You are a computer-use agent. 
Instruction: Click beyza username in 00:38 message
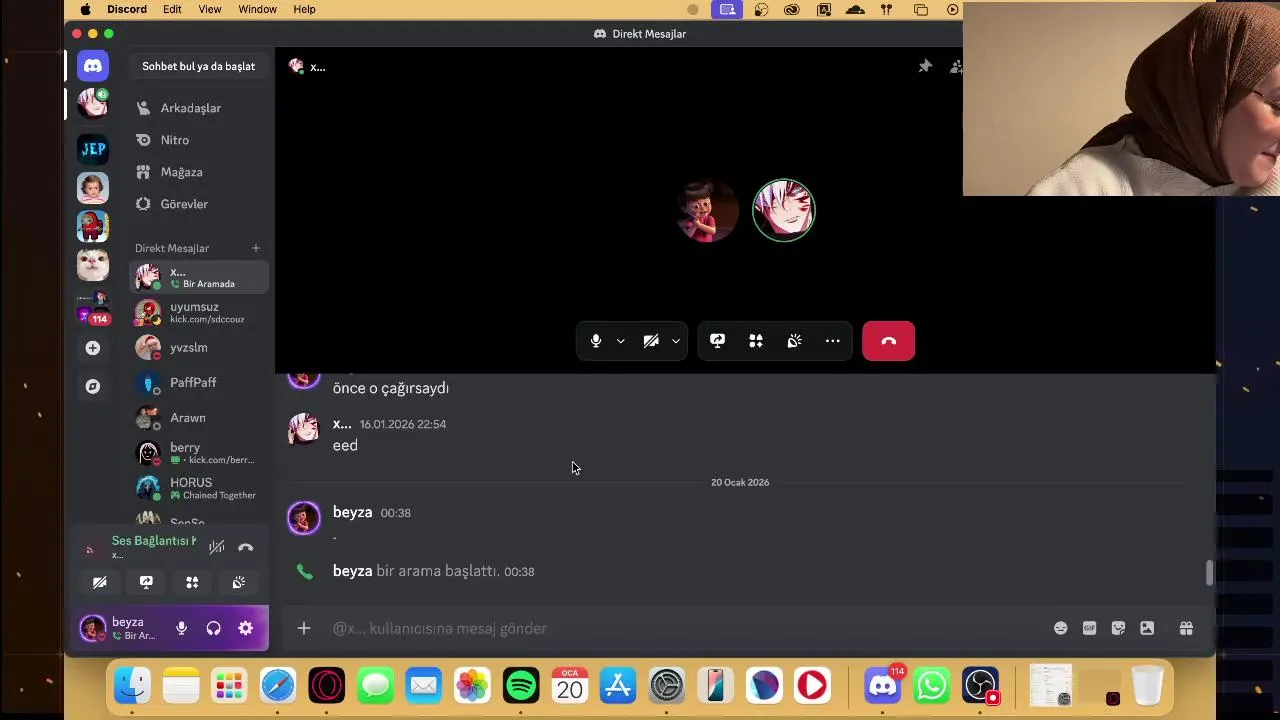[352, 512]
